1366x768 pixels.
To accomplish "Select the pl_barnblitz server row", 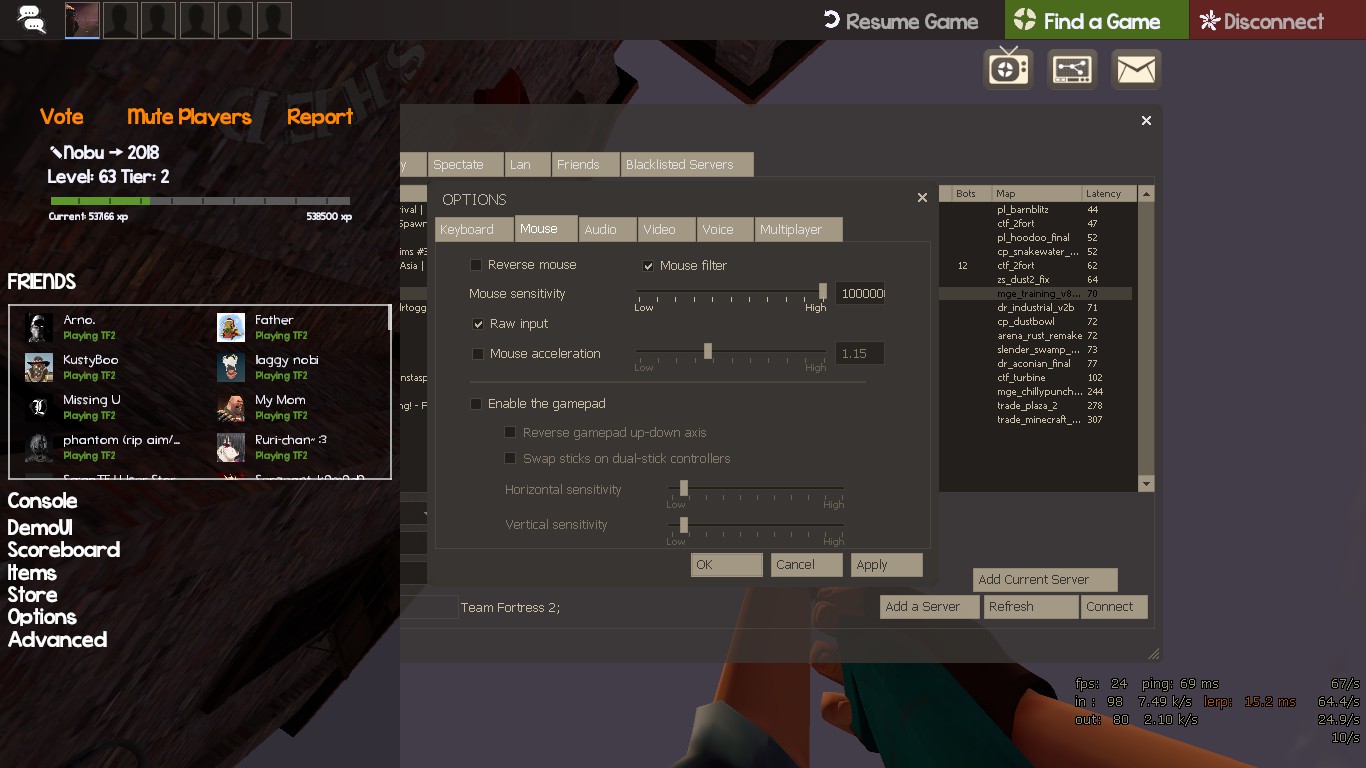I will click(1035, 210).
